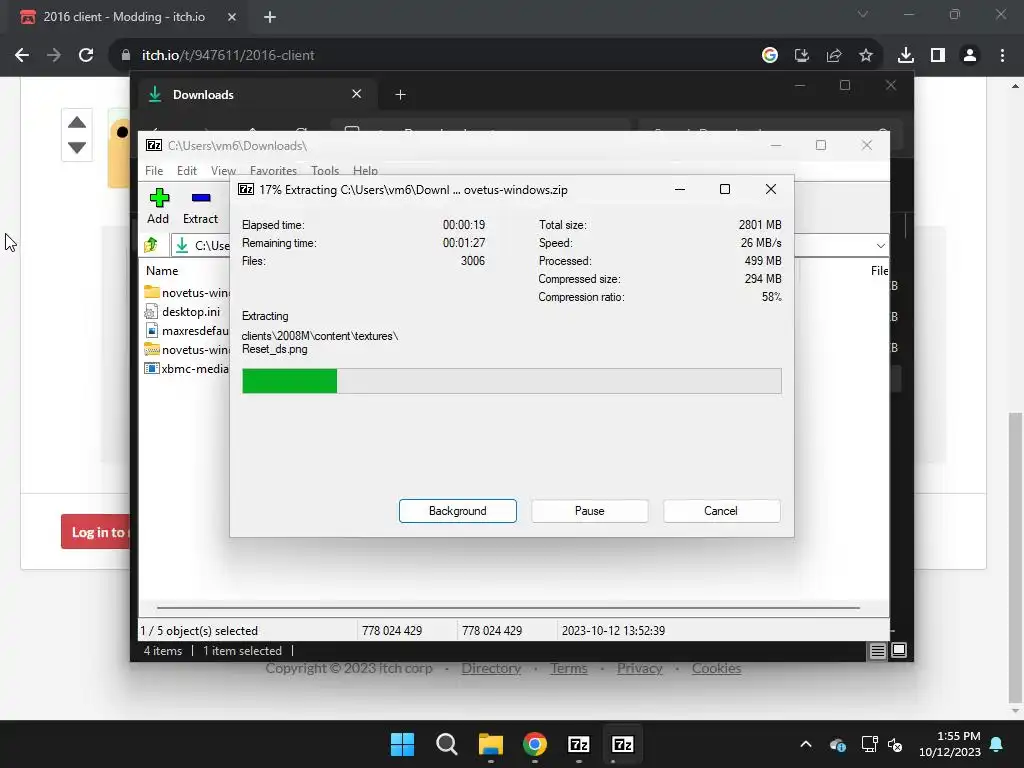1024x768 pixels.
Task: Click the install app icon in address bar
Action: (x=802, y=56)
